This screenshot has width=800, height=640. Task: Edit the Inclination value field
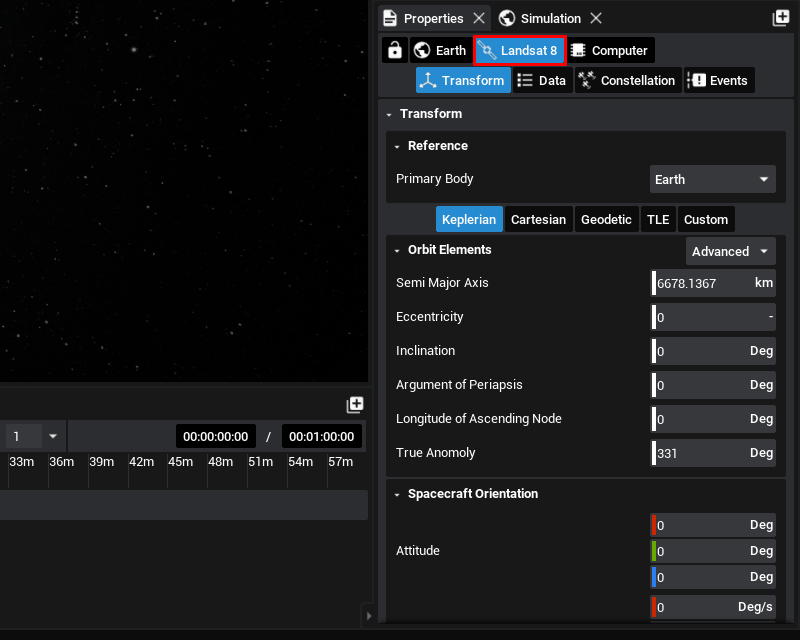(x=713, y=351)
